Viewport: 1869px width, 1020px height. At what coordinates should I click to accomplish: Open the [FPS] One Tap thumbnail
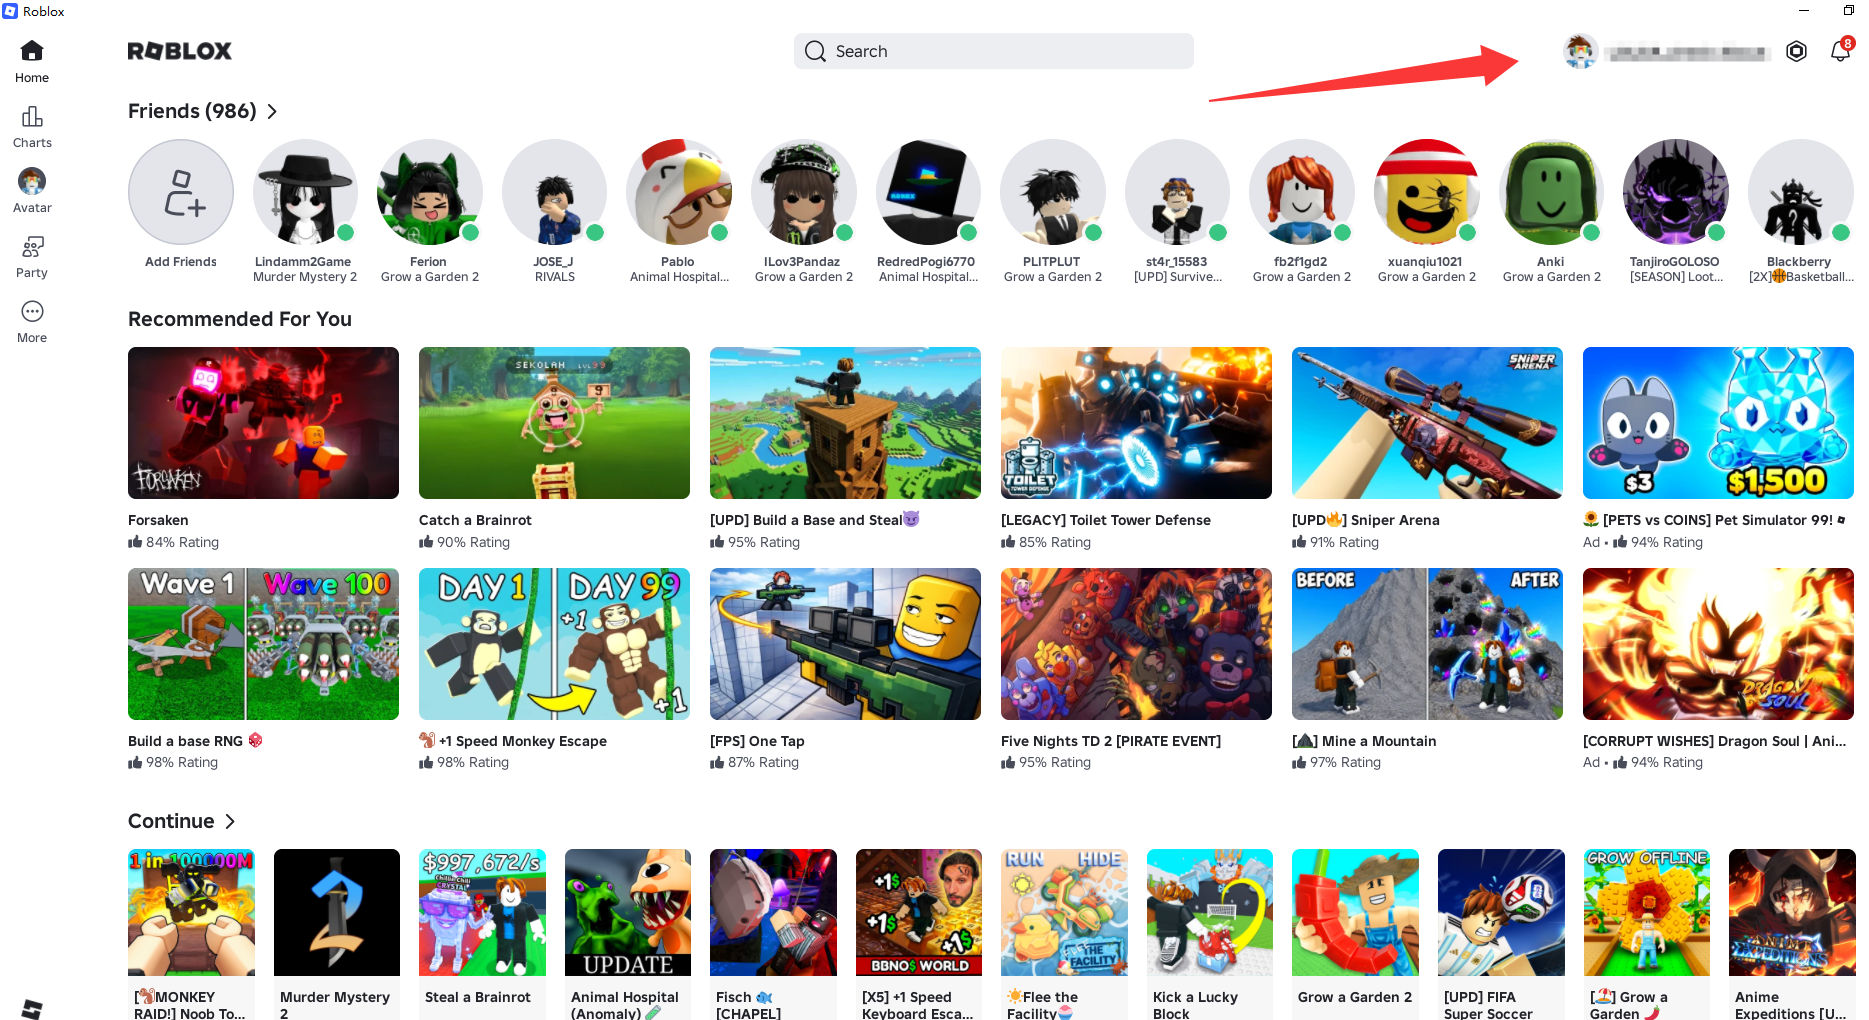point(845,644)
